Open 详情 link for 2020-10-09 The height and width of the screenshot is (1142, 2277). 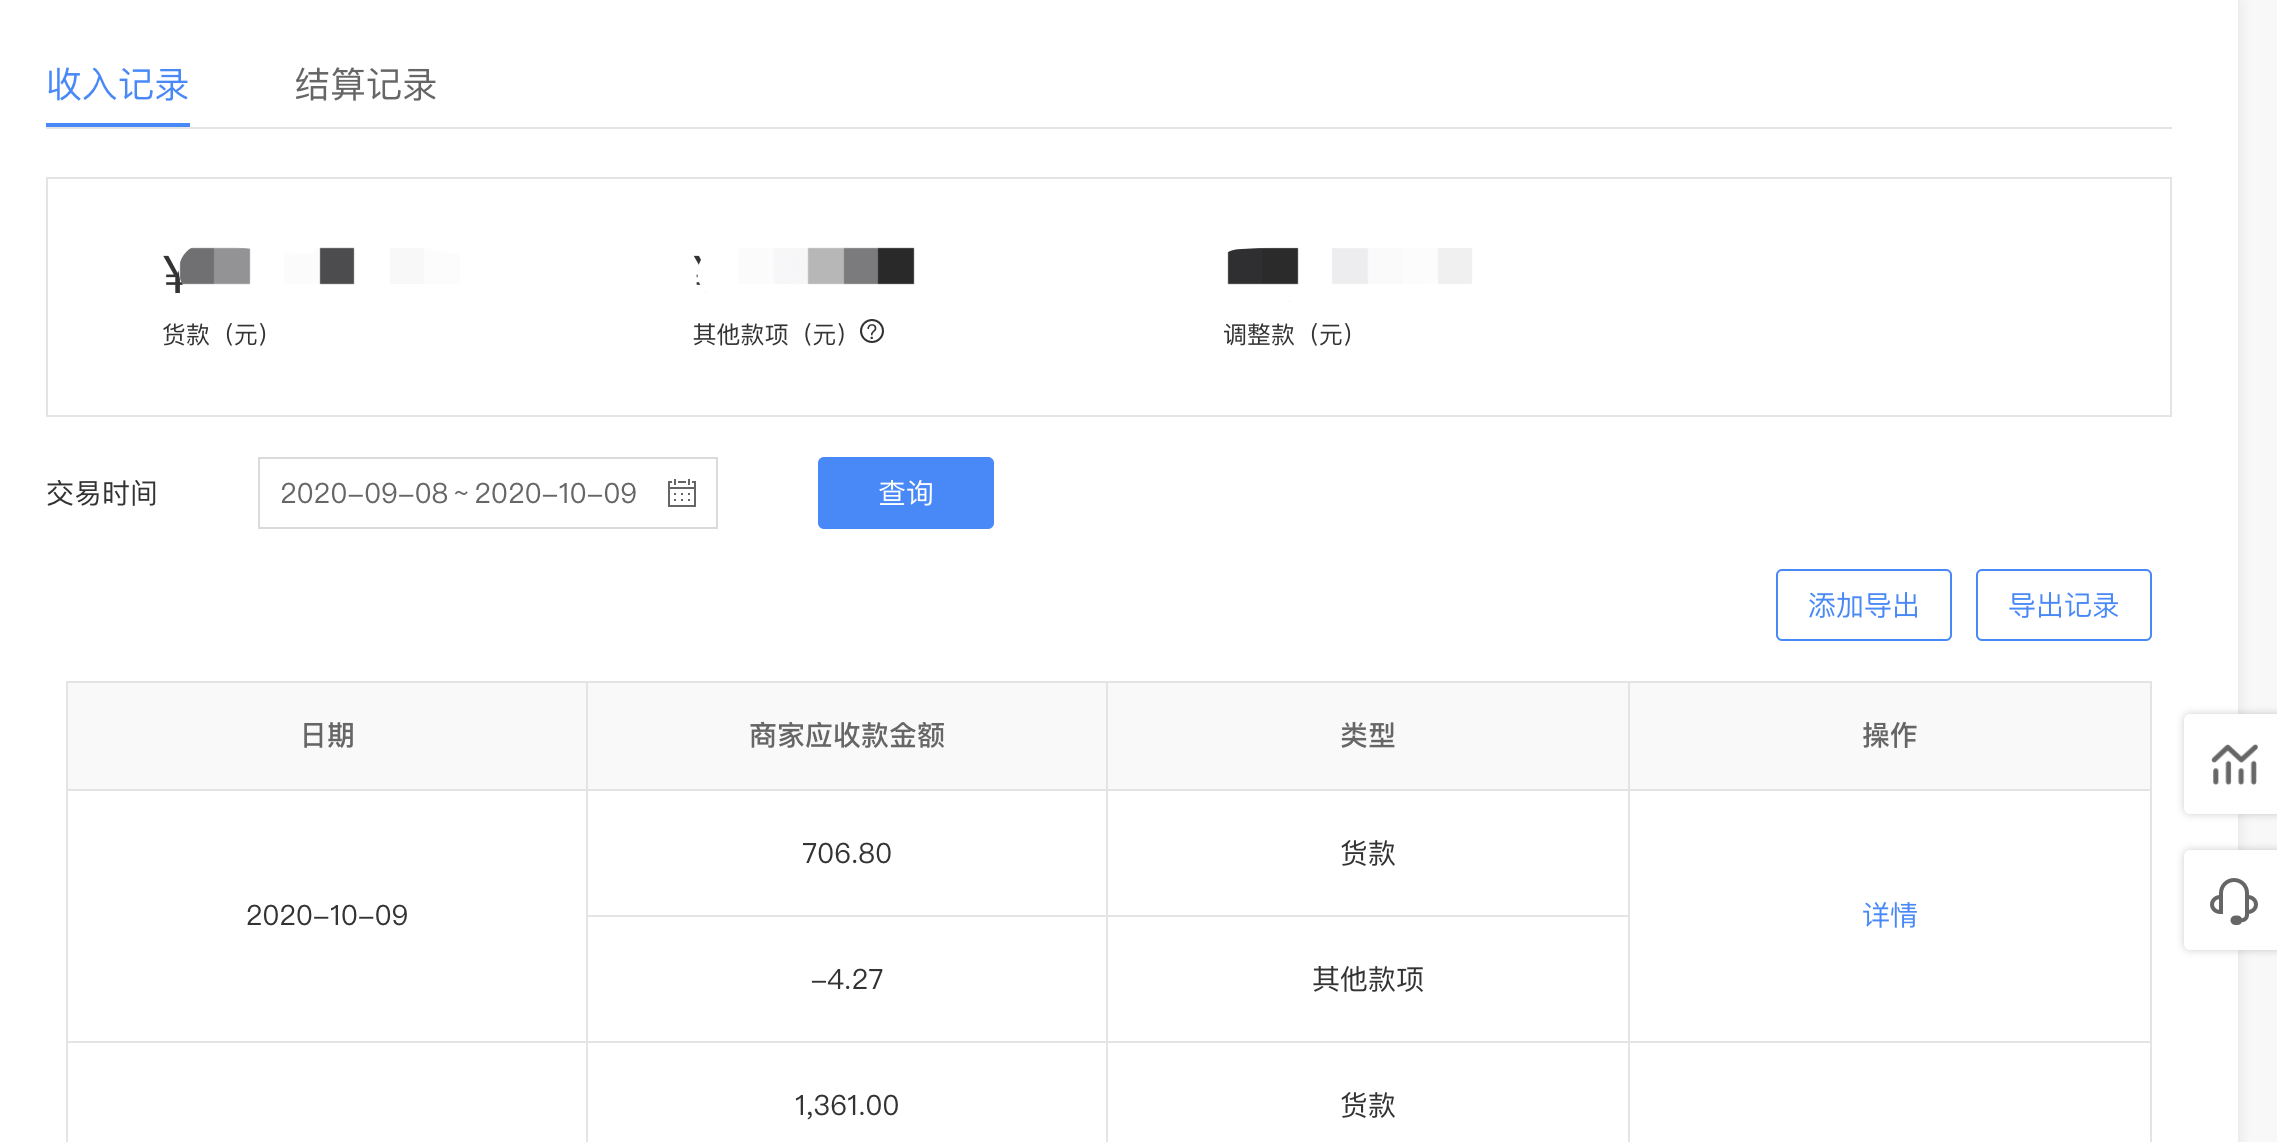pos(1889,915)
